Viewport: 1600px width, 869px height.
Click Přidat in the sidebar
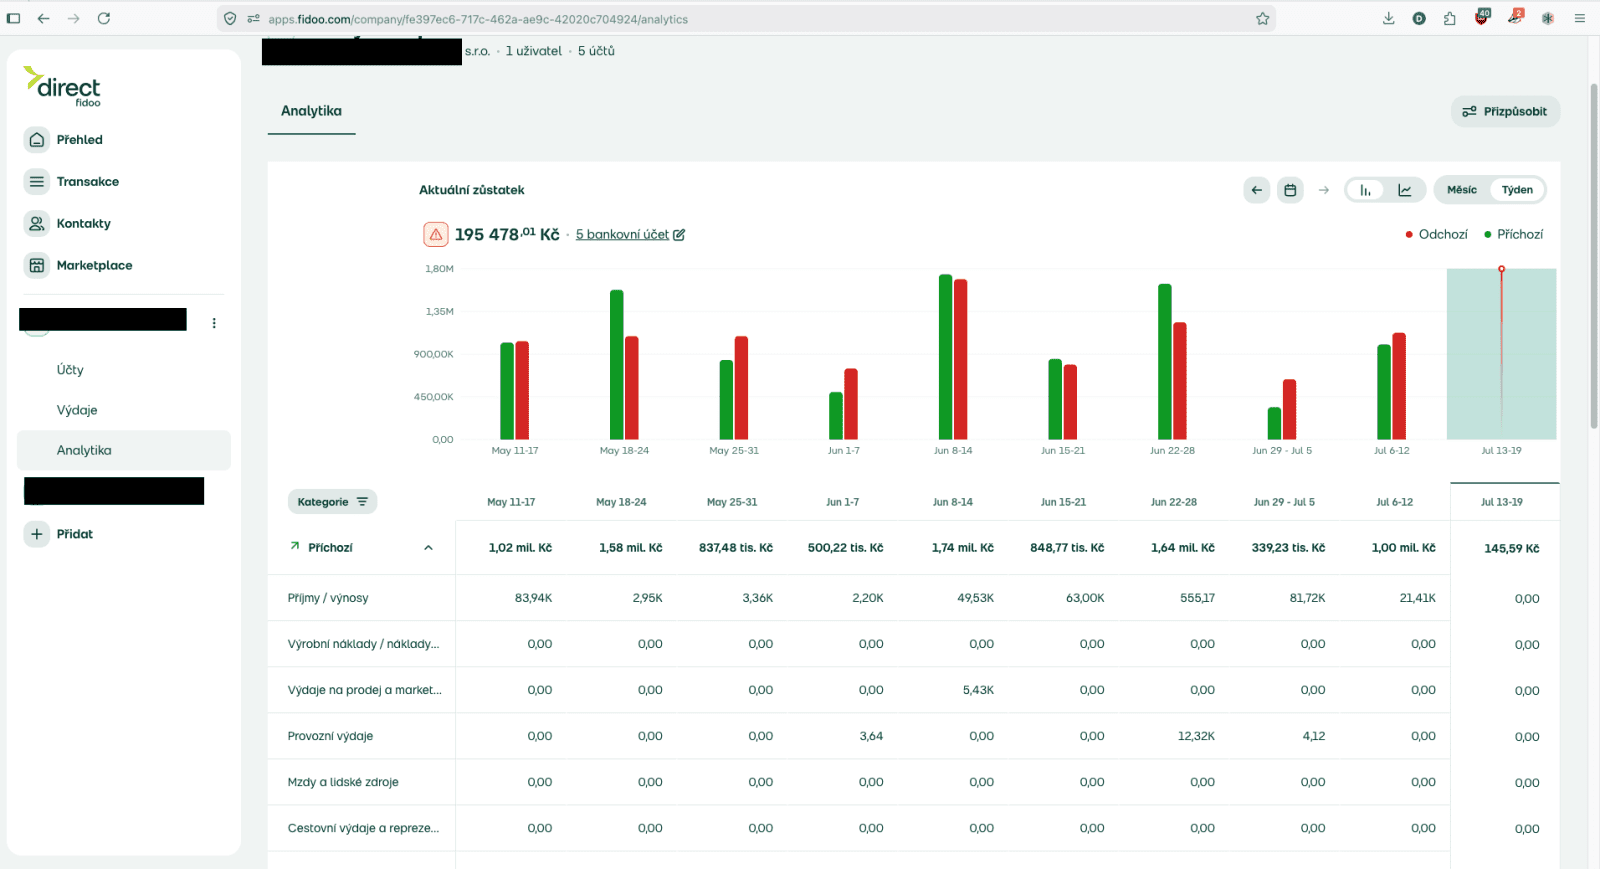75,534
